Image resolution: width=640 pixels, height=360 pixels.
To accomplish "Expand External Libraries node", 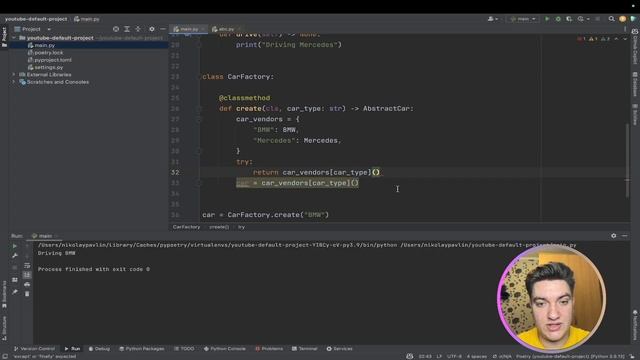I will (x=14, y=75).
